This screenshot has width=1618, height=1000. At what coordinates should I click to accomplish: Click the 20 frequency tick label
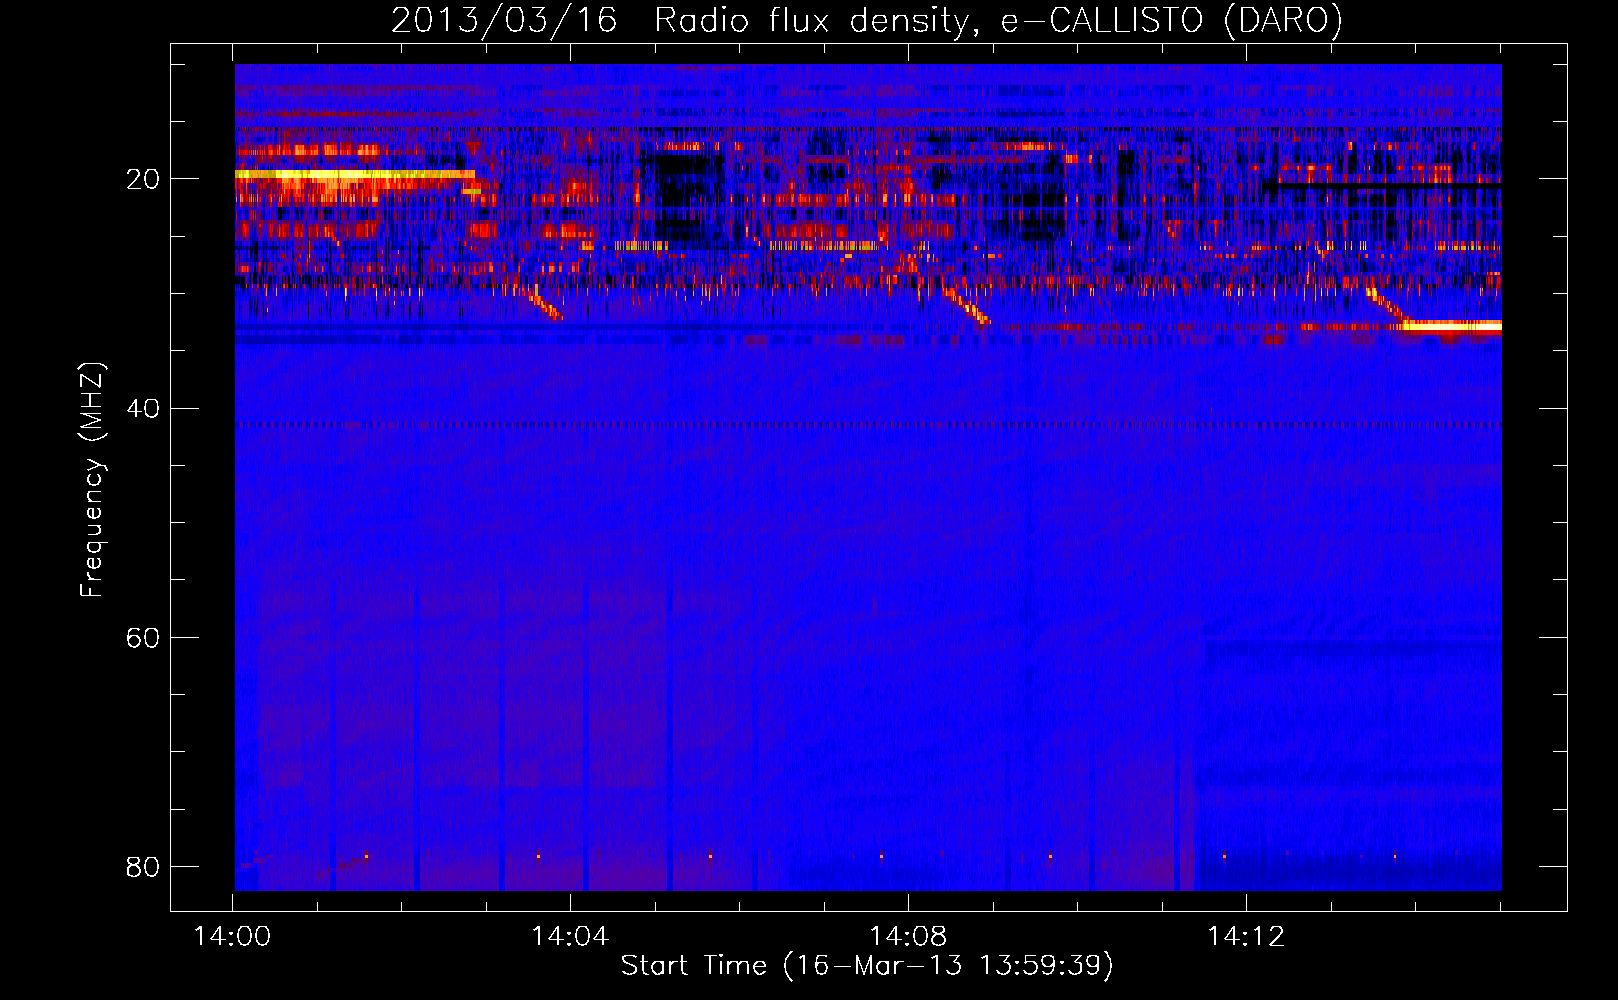tap(143, 179)
